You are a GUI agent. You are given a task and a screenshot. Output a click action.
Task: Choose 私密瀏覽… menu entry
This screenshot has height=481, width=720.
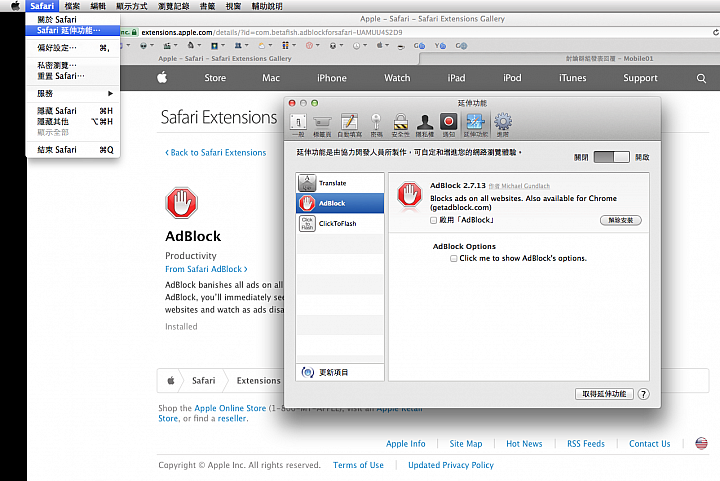click(73, 65)
